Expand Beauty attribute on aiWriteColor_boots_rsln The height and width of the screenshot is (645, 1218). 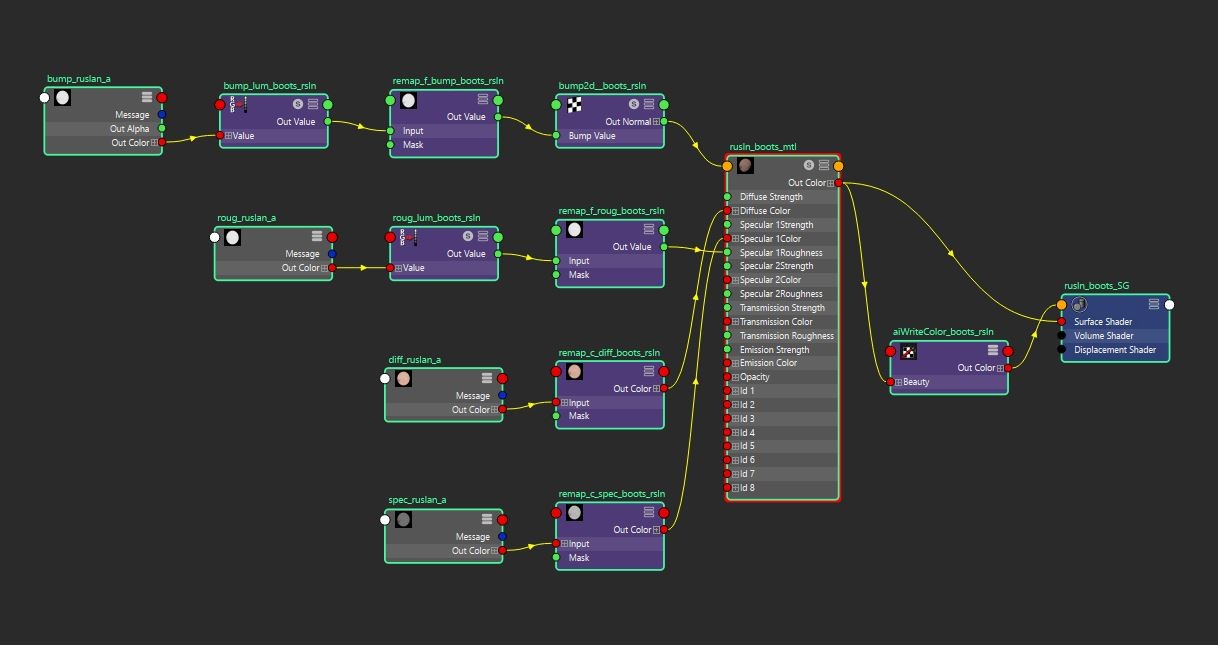898,382
